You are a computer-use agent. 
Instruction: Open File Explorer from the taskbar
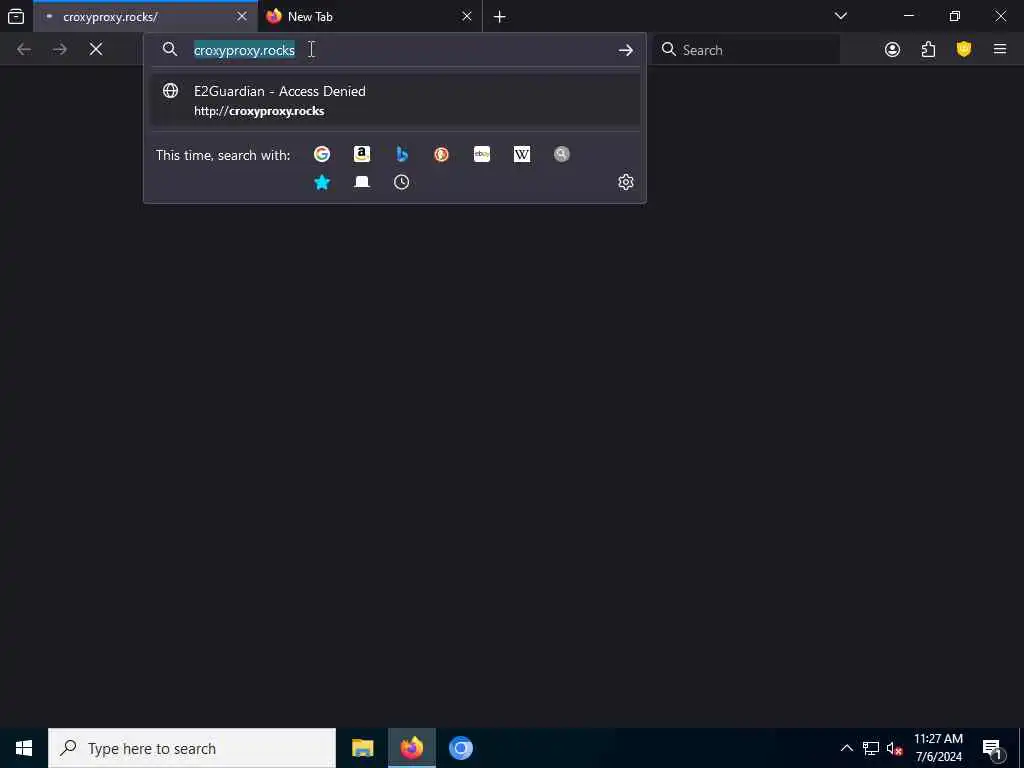pos(362,748)
